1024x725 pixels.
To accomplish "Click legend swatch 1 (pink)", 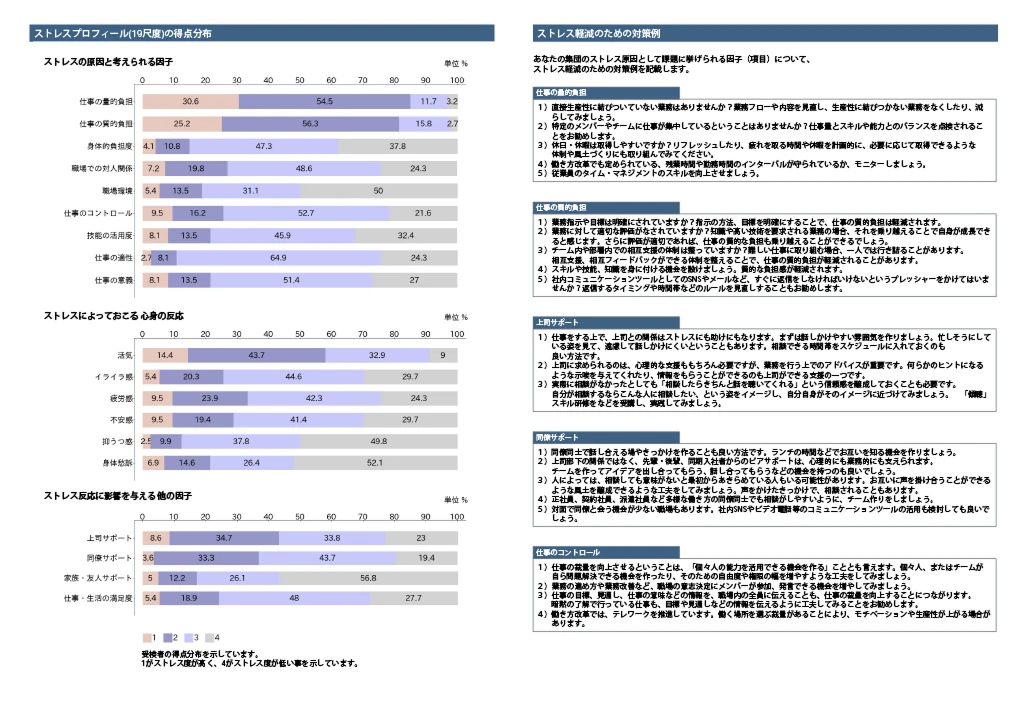I will point(147,637).
